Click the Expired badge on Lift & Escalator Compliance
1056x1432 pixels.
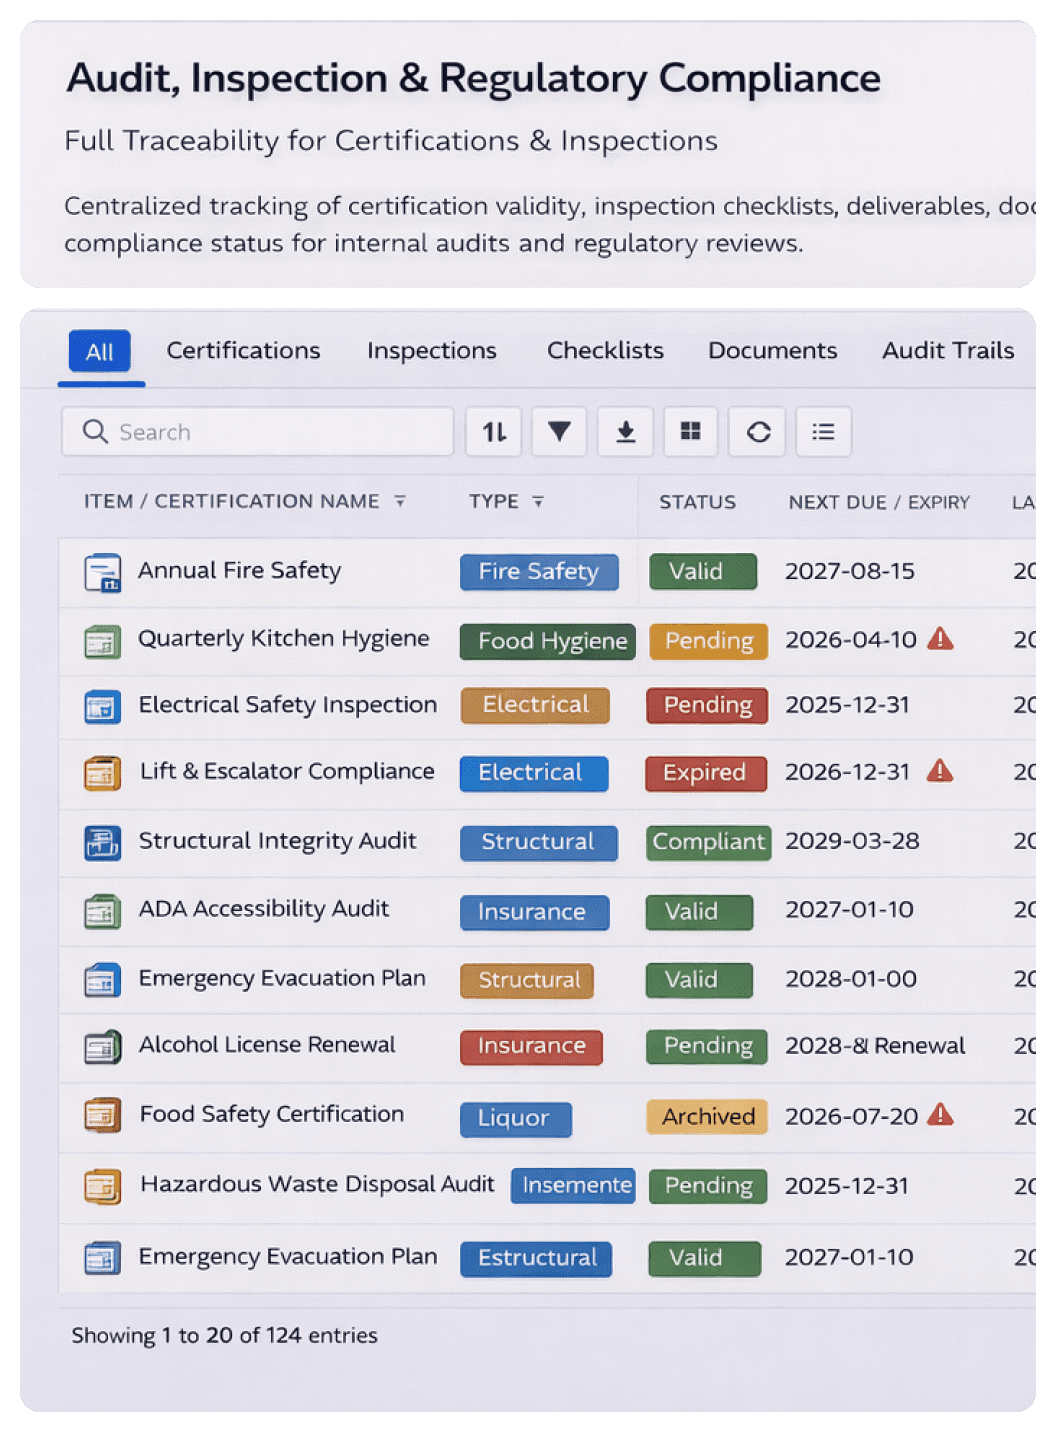click(705, 773)
